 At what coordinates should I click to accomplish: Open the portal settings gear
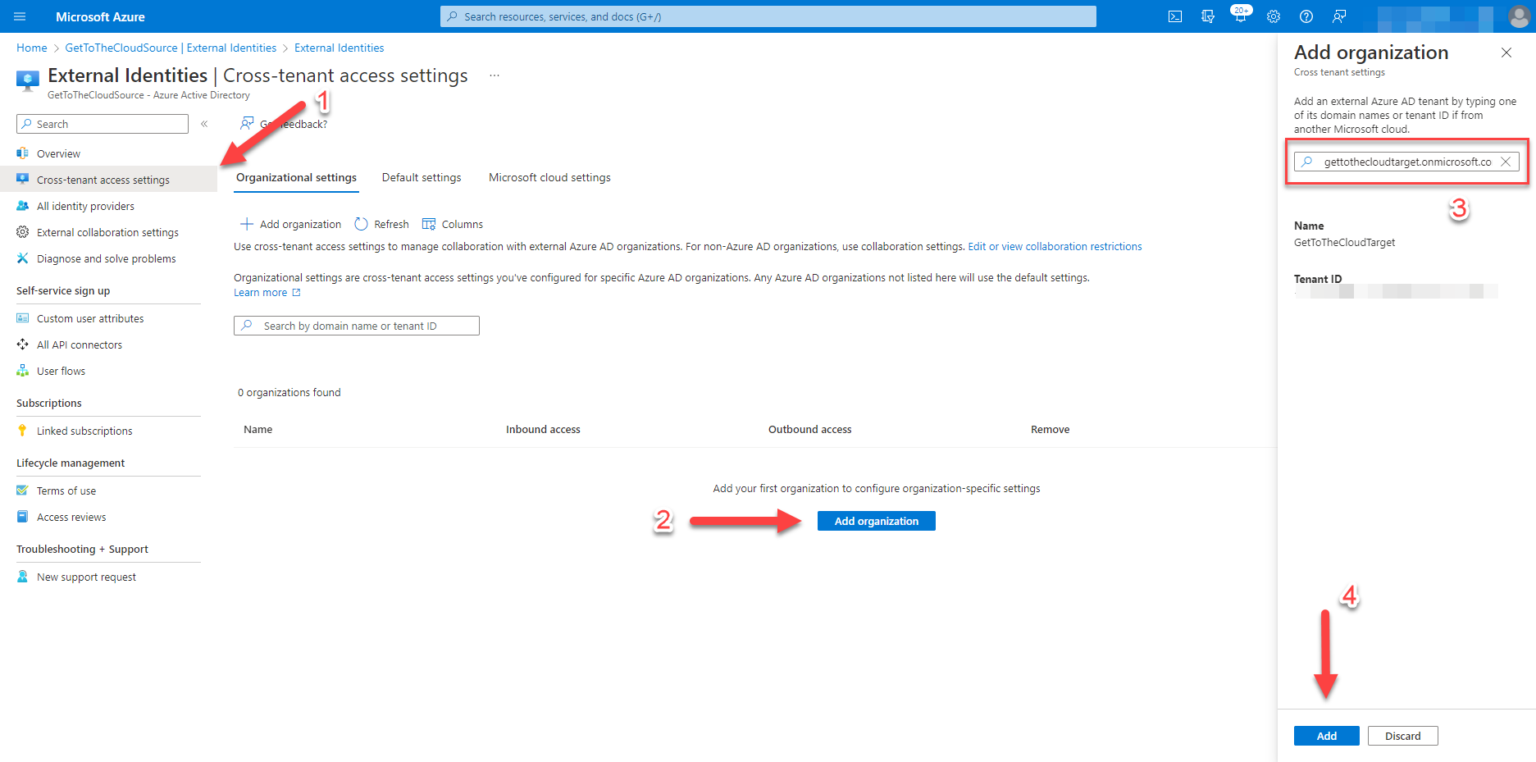pos(1273,16)
